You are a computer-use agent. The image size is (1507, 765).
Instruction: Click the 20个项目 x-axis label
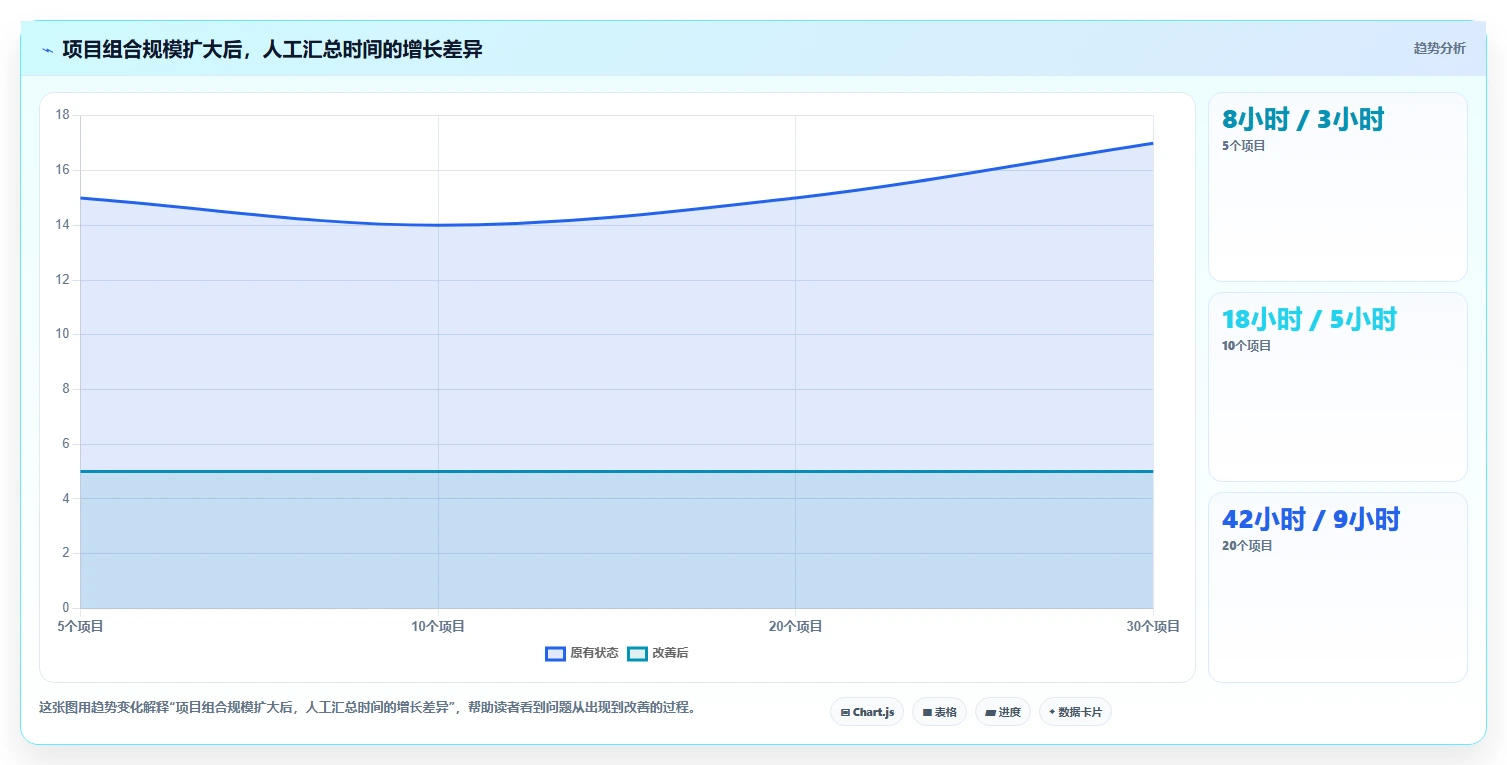(796, 627)
